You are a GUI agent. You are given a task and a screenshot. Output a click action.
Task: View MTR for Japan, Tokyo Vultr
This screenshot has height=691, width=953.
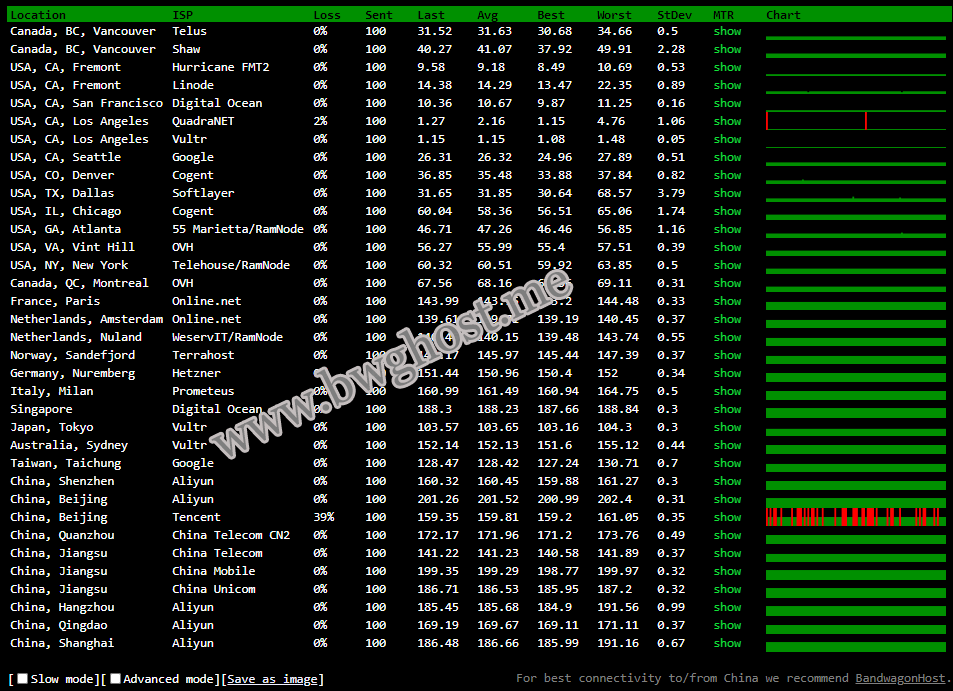coord(727,427)
